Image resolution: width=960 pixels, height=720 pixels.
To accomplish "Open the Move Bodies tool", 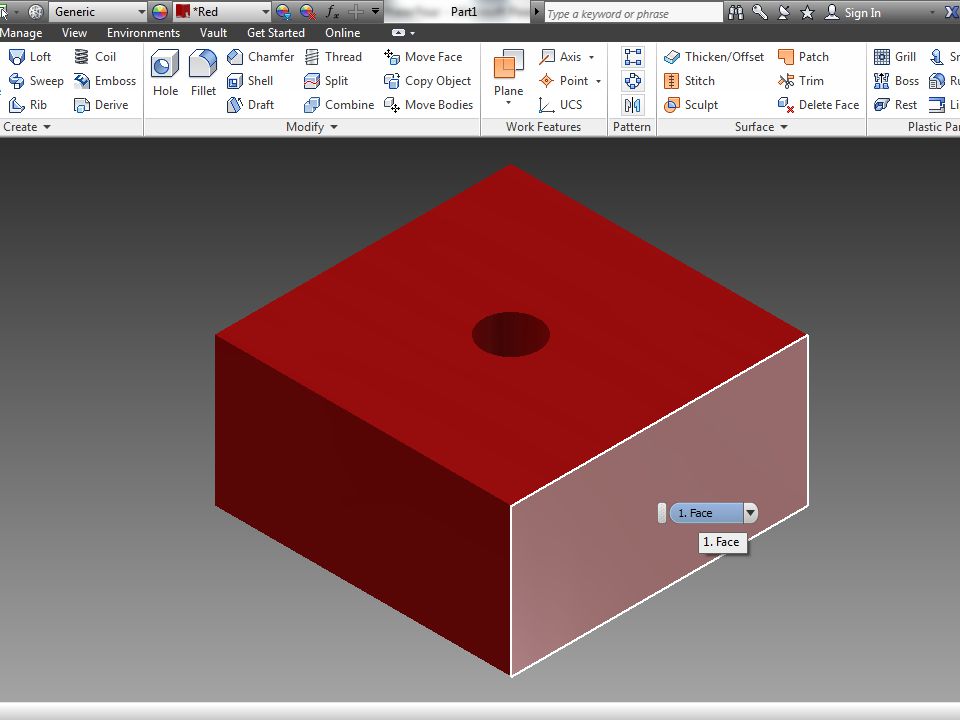I will tap(429, 105).
